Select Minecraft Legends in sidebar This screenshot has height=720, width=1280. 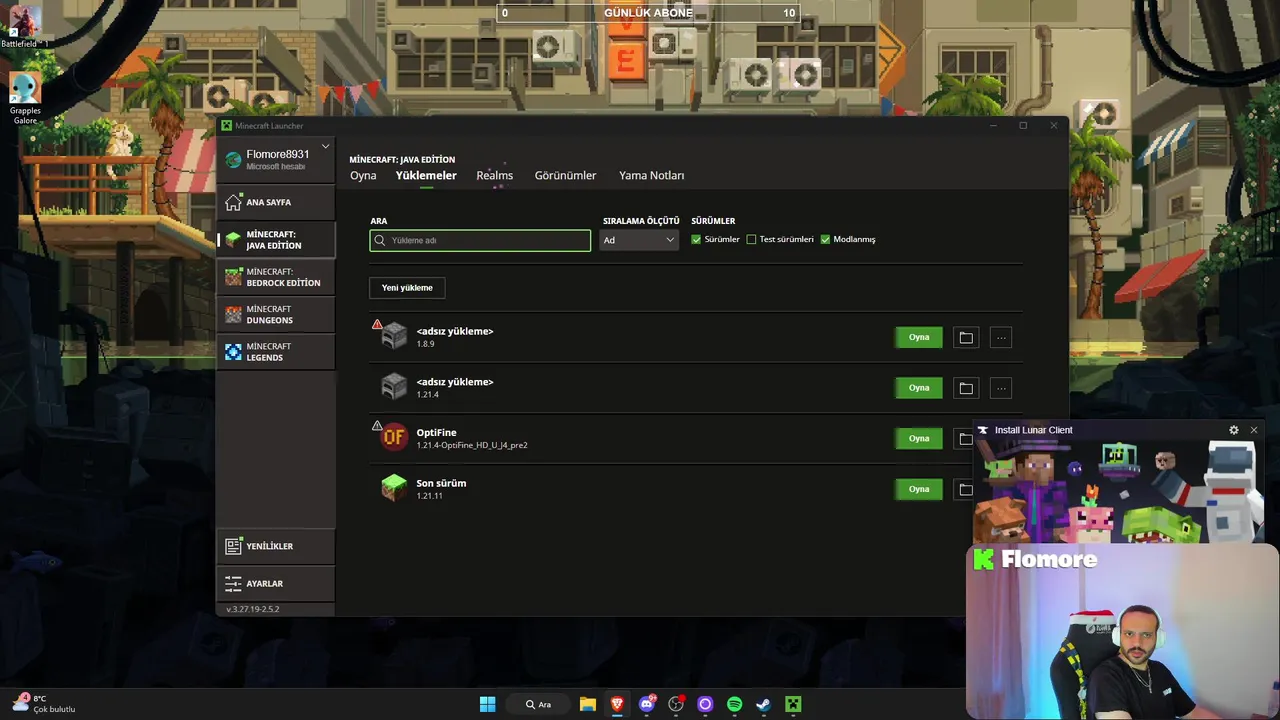[276, 352]
